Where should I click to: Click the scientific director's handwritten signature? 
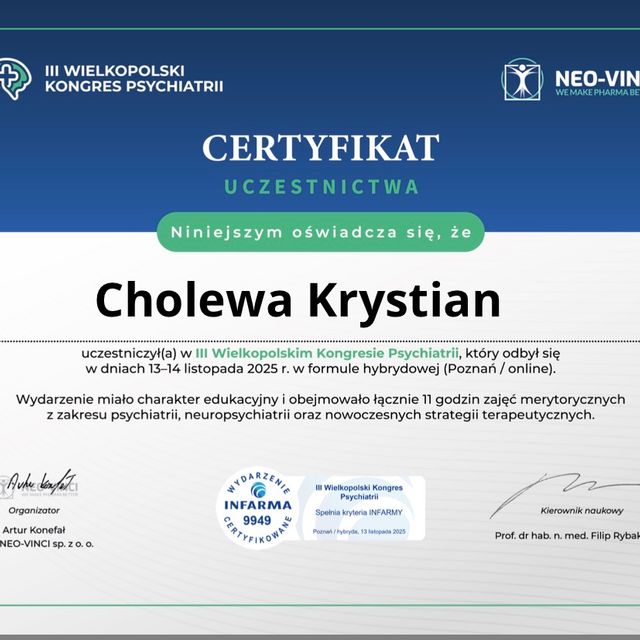pyautogui.click(x=565, y=495)
